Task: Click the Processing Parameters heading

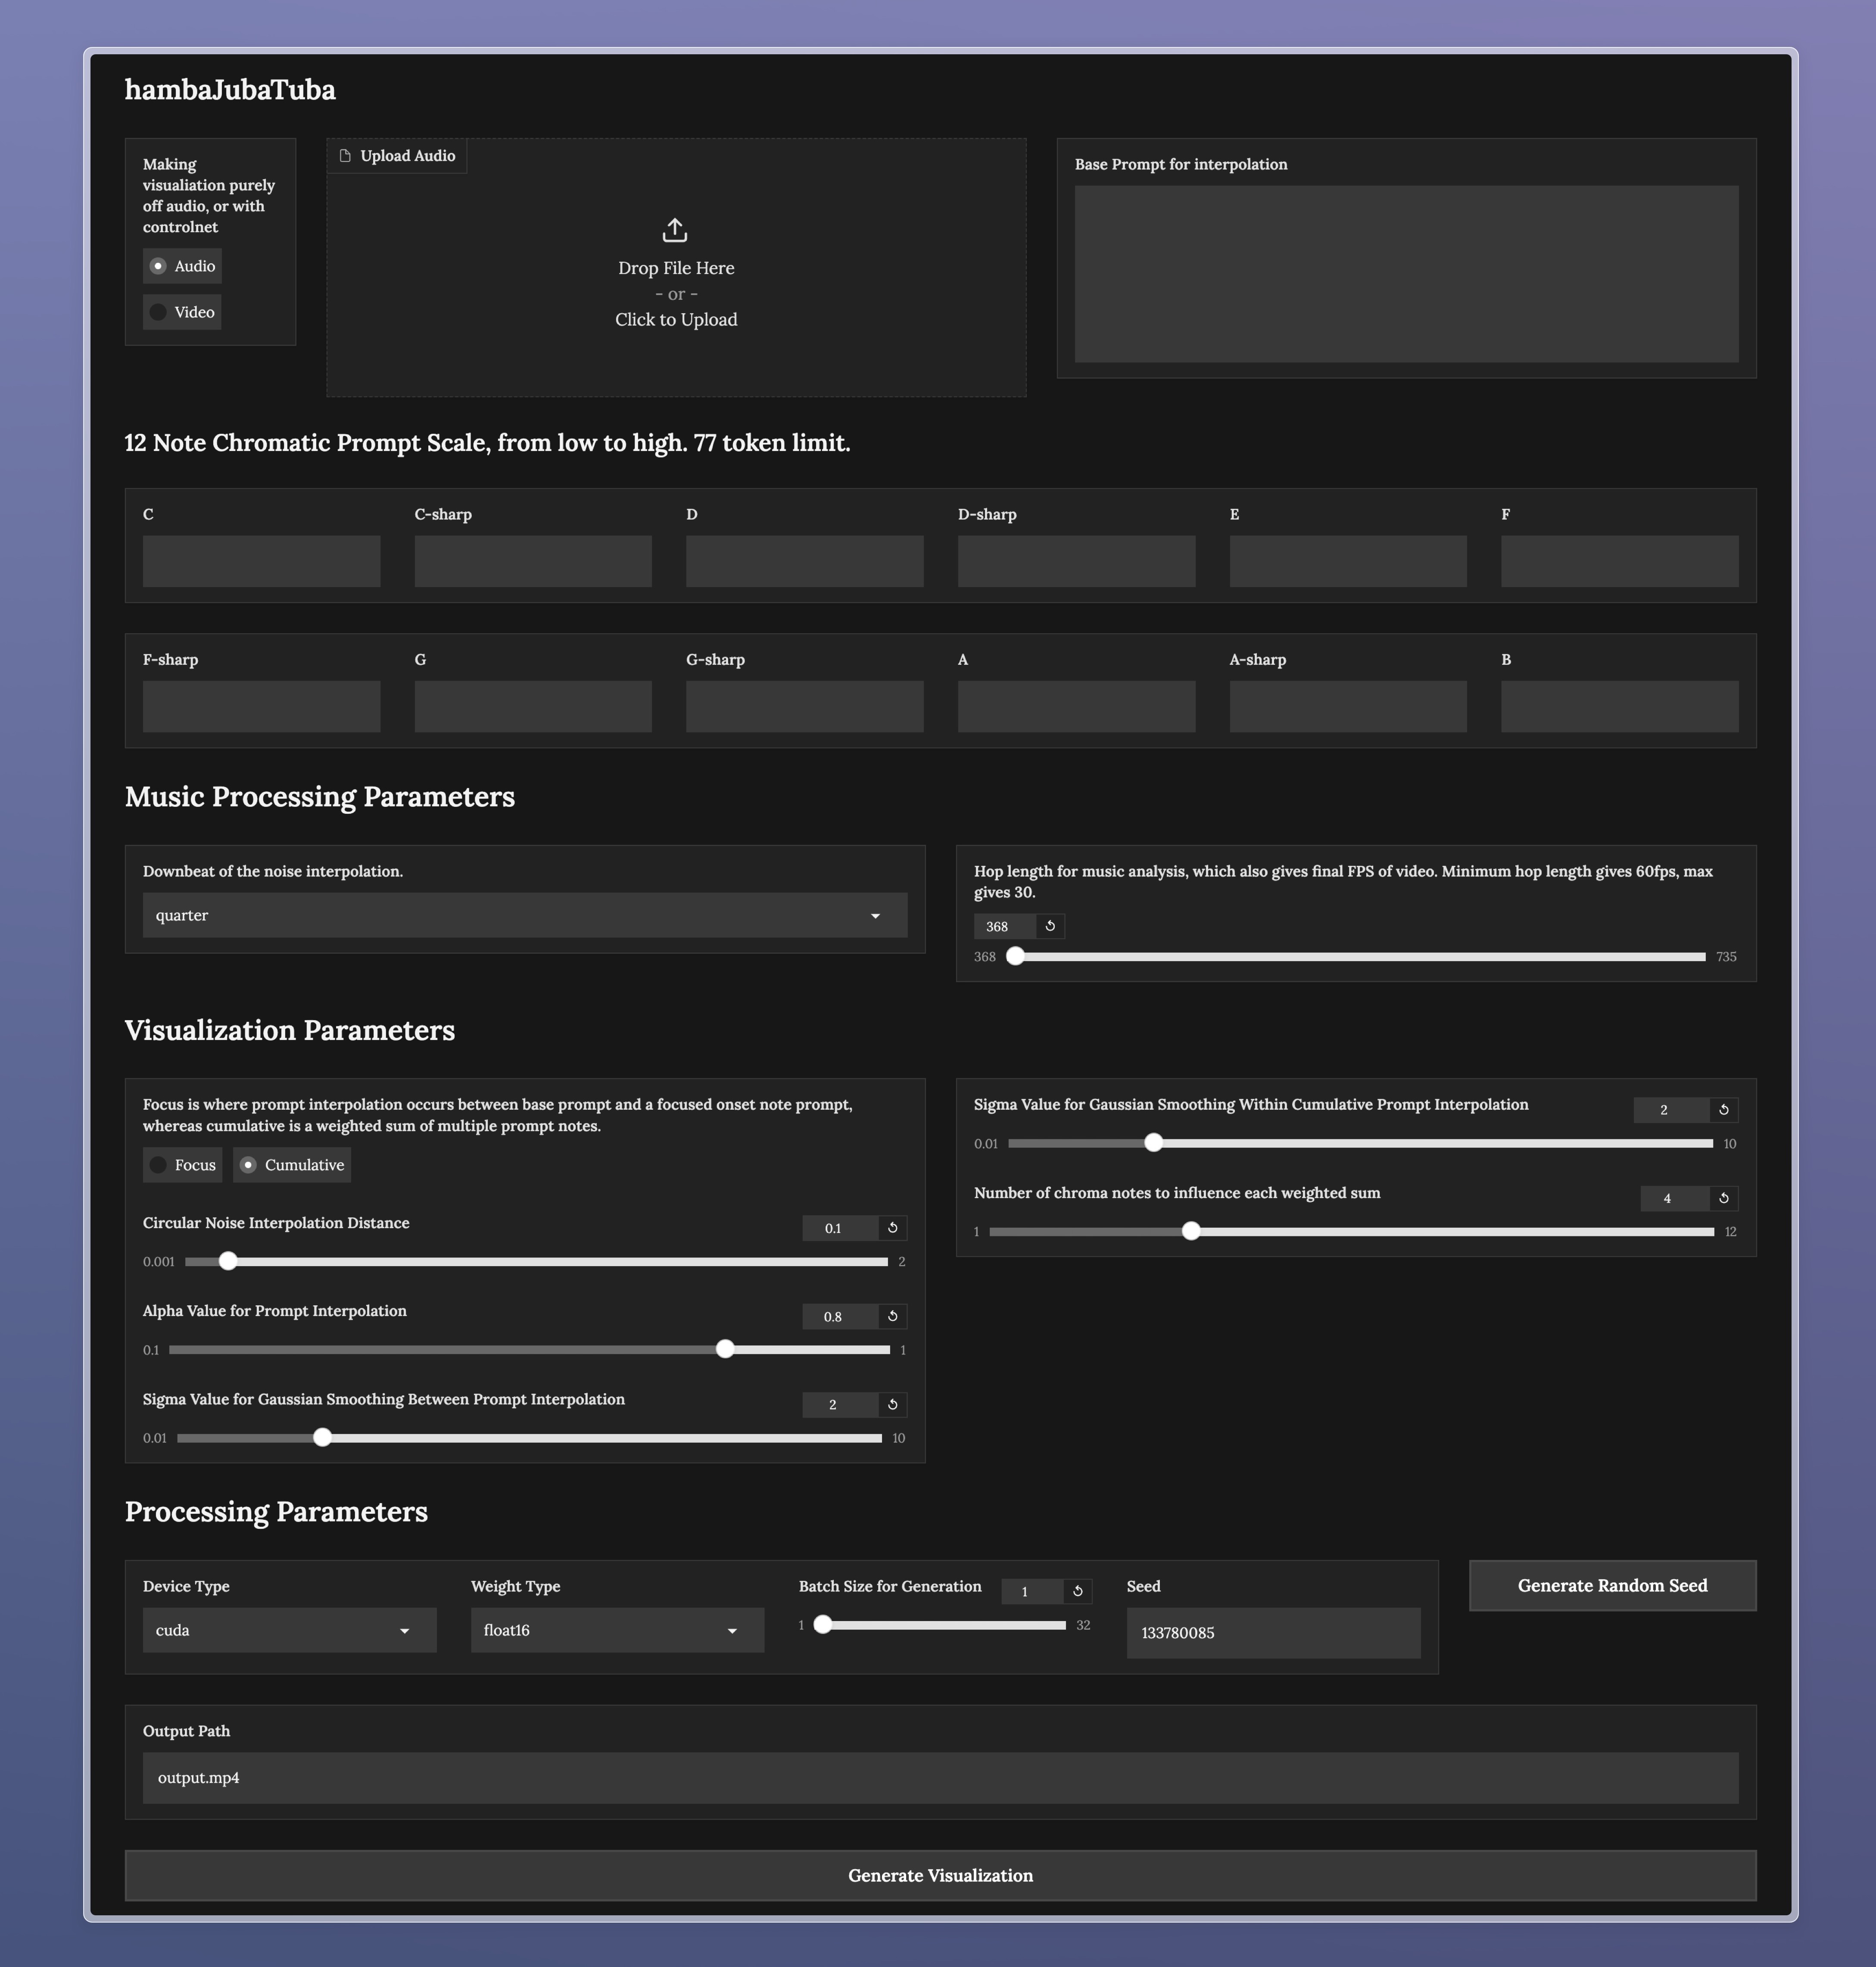Action: point(276,1512)
